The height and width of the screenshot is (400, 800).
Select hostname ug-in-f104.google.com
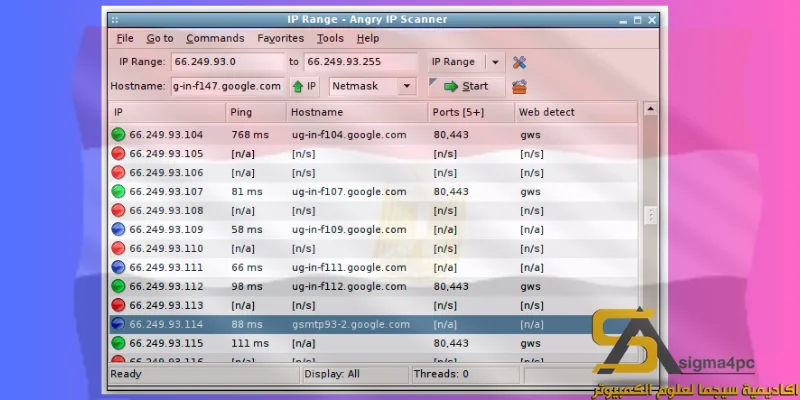click(349, 135)
